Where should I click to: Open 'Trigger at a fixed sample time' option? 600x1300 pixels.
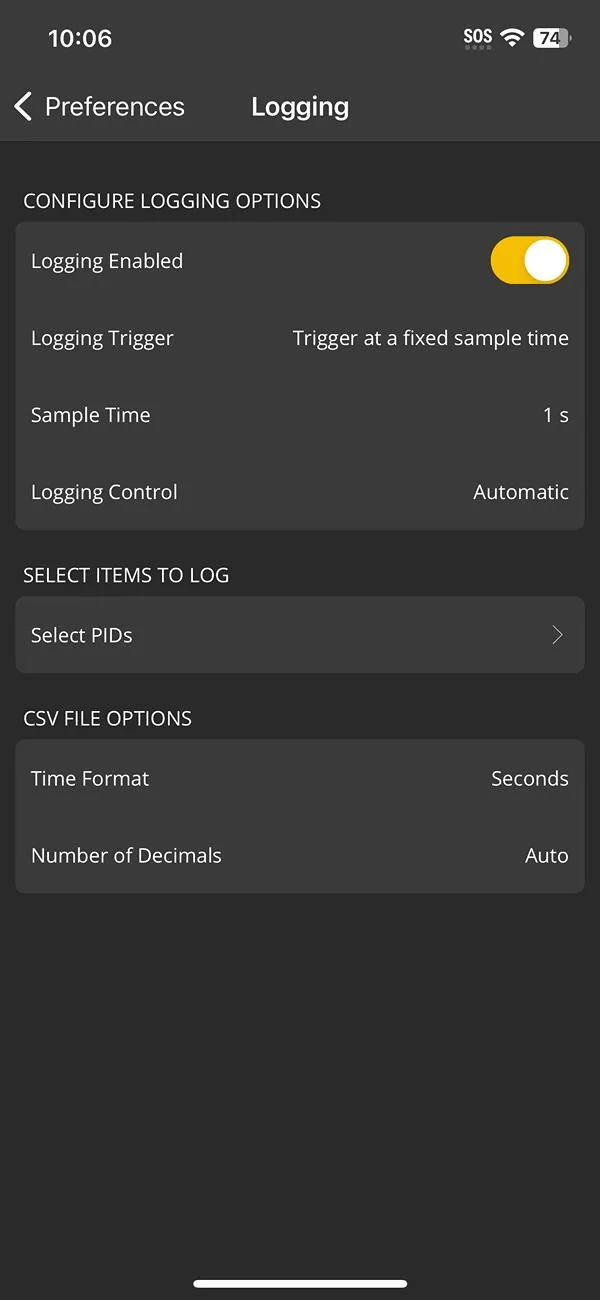pyautogui.click(x=430, y=338)
